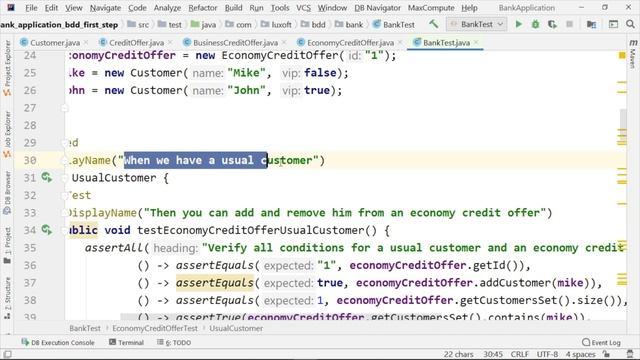Image resolution: width=640 pixels, height=360 pixels.
Task: Click the Build project hammer icon
Action: 433,24
